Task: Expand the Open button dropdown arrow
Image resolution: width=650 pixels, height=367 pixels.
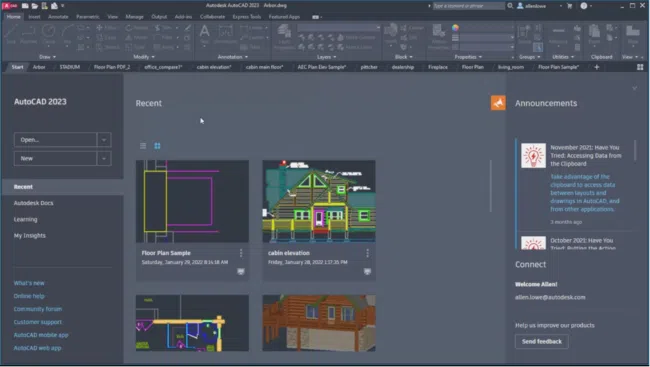Action: pos(104,140)
